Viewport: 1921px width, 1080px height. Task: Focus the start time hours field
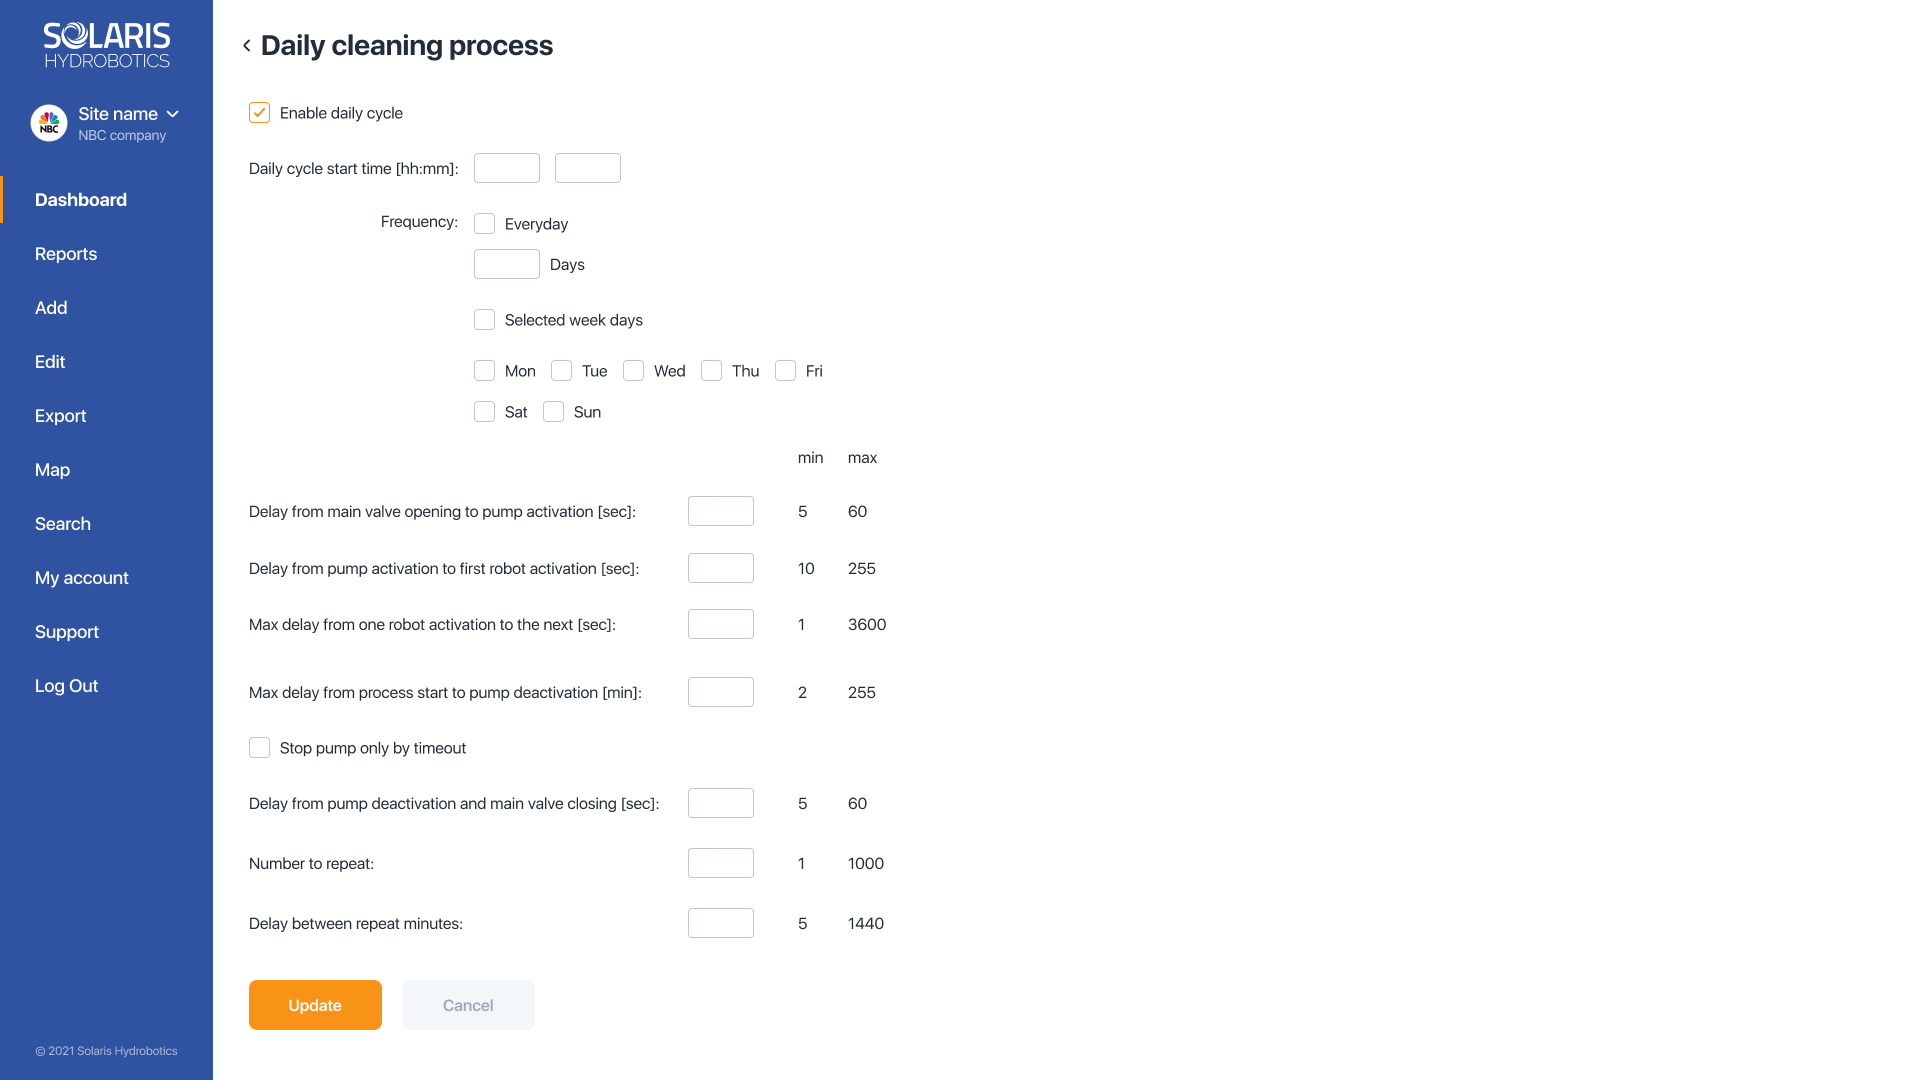(507, 168)
